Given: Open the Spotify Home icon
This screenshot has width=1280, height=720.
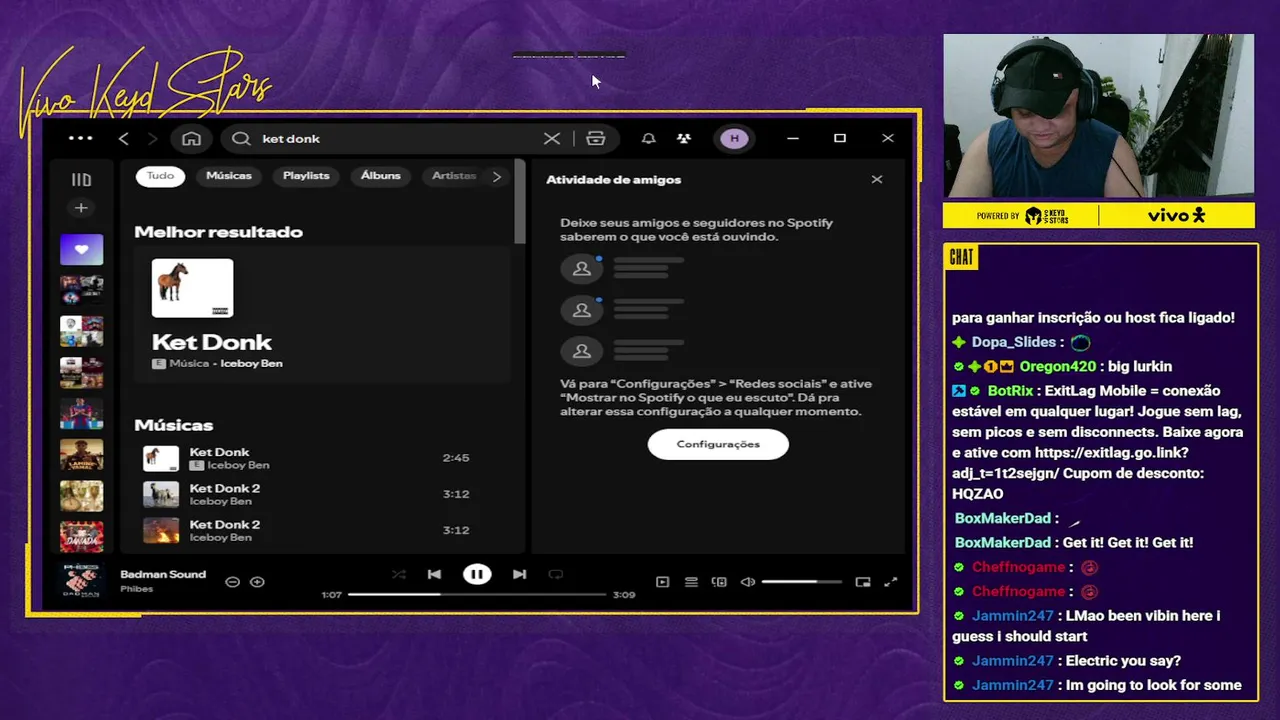Looking at the screenshot, I should [x=192, y=139].
